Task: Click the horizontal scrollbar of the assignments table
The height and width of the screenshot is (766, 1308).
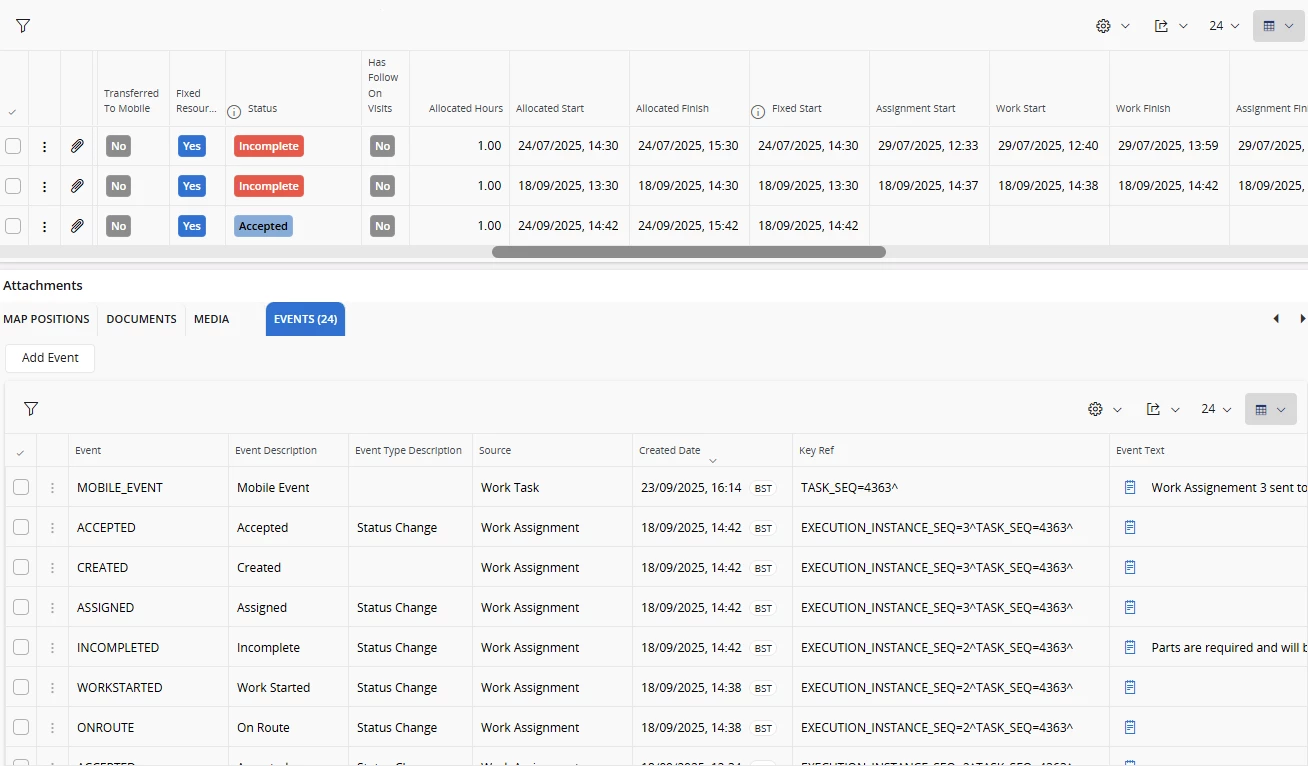Action: [x=688, y=252]
